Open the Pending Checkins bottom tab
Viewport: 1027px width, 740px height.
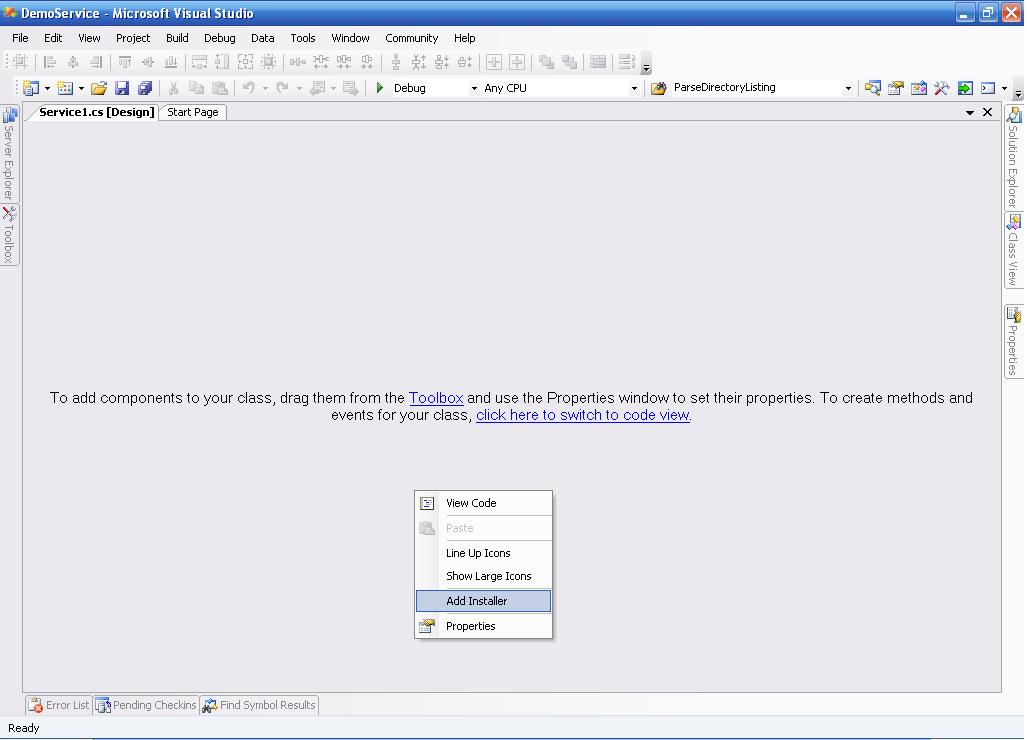tap(146, 705)
